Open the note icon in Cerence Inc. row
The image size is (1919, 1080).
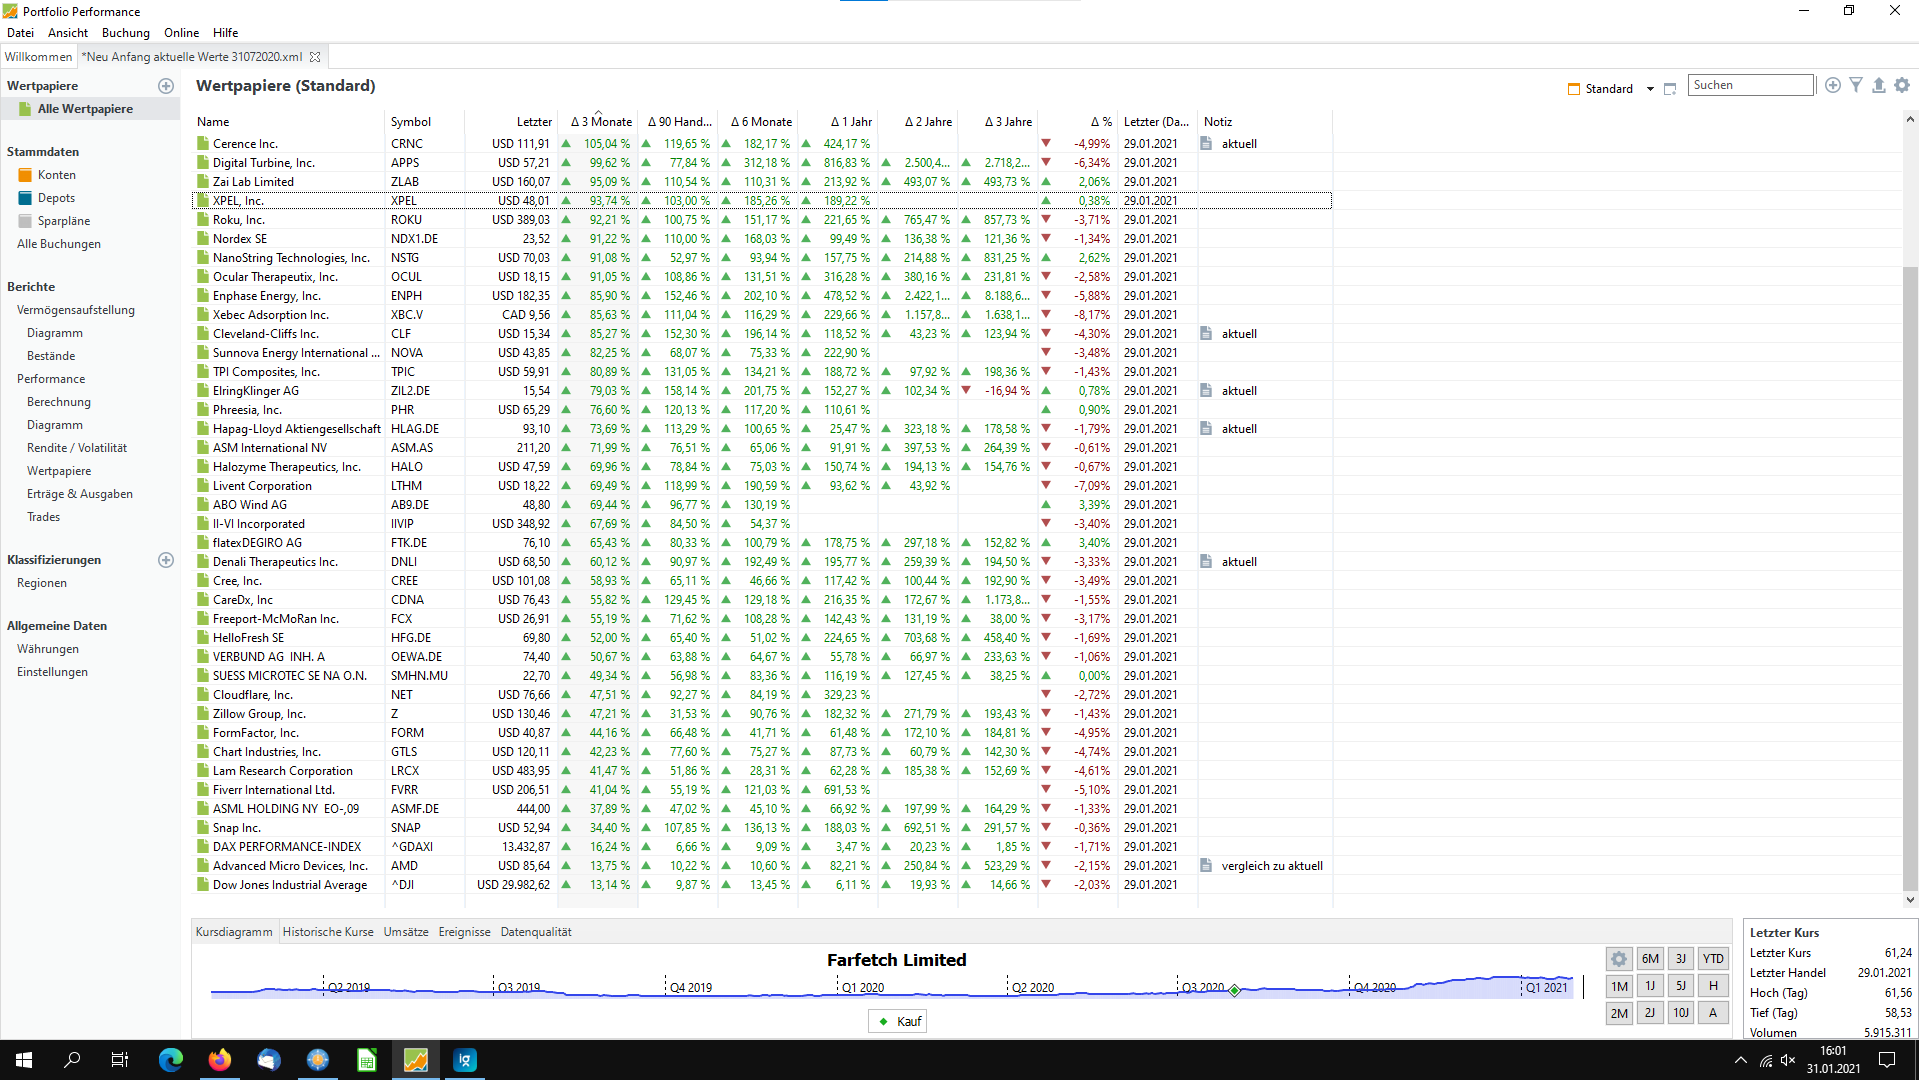[1206, 144]
